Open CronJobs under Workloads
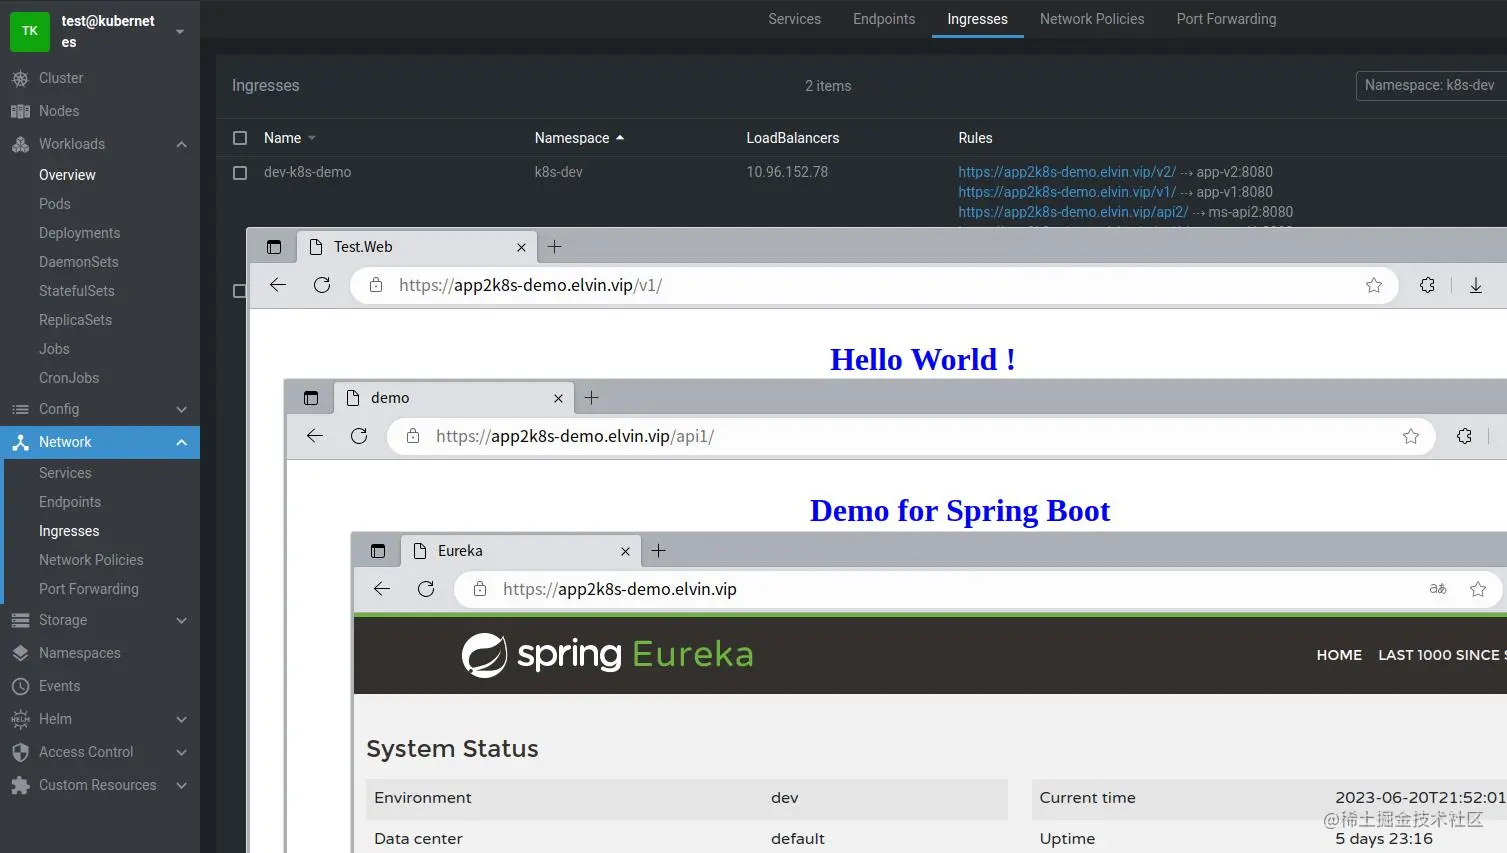The image size is (1507, 853). point(69,378)
